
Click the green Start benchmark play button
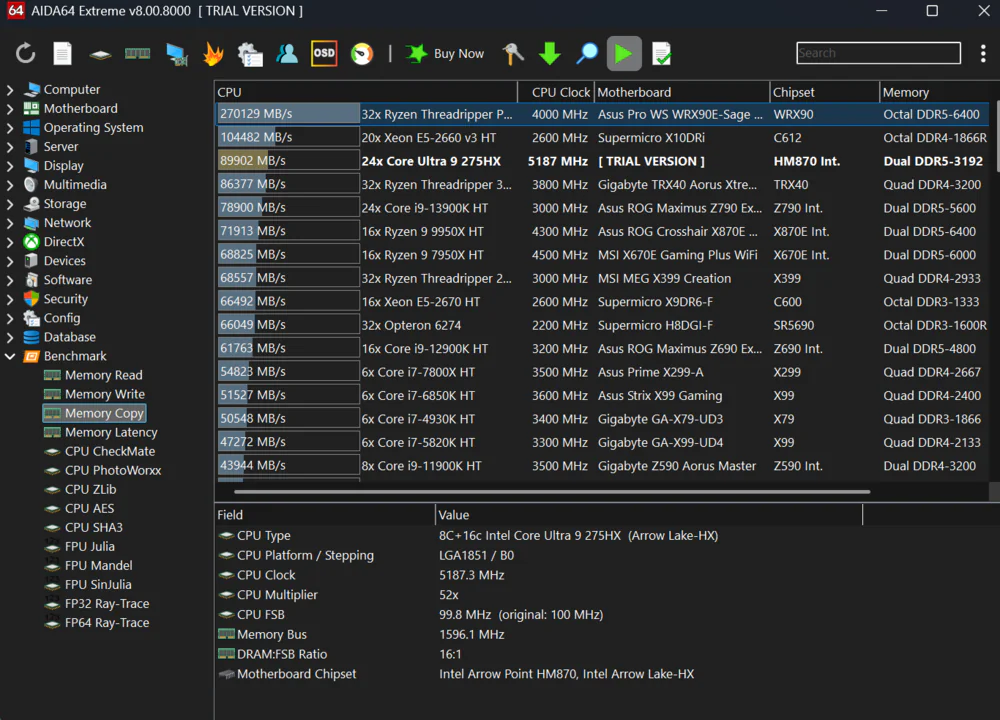624,54
